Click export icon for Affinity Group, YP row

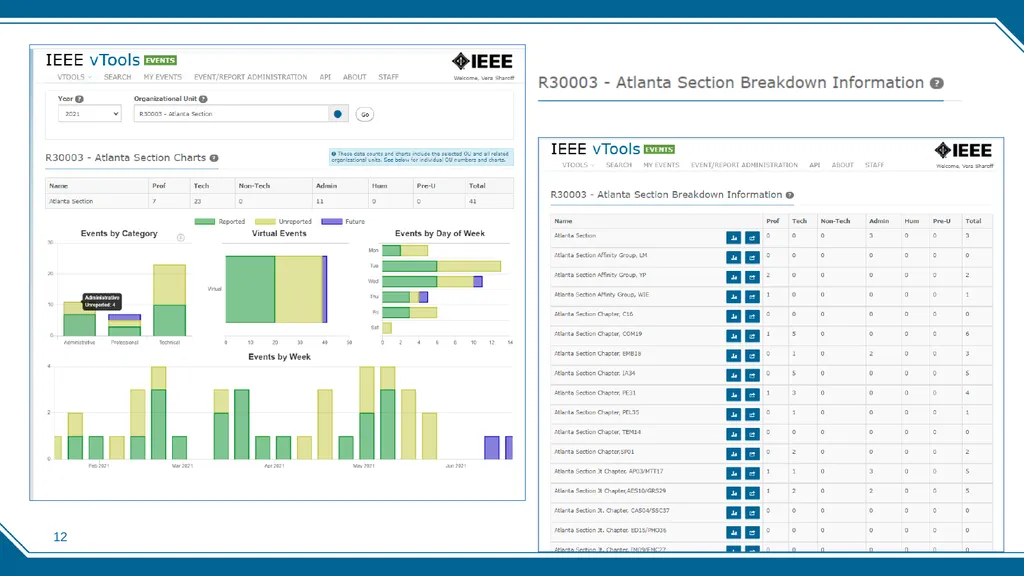[752, 277]
